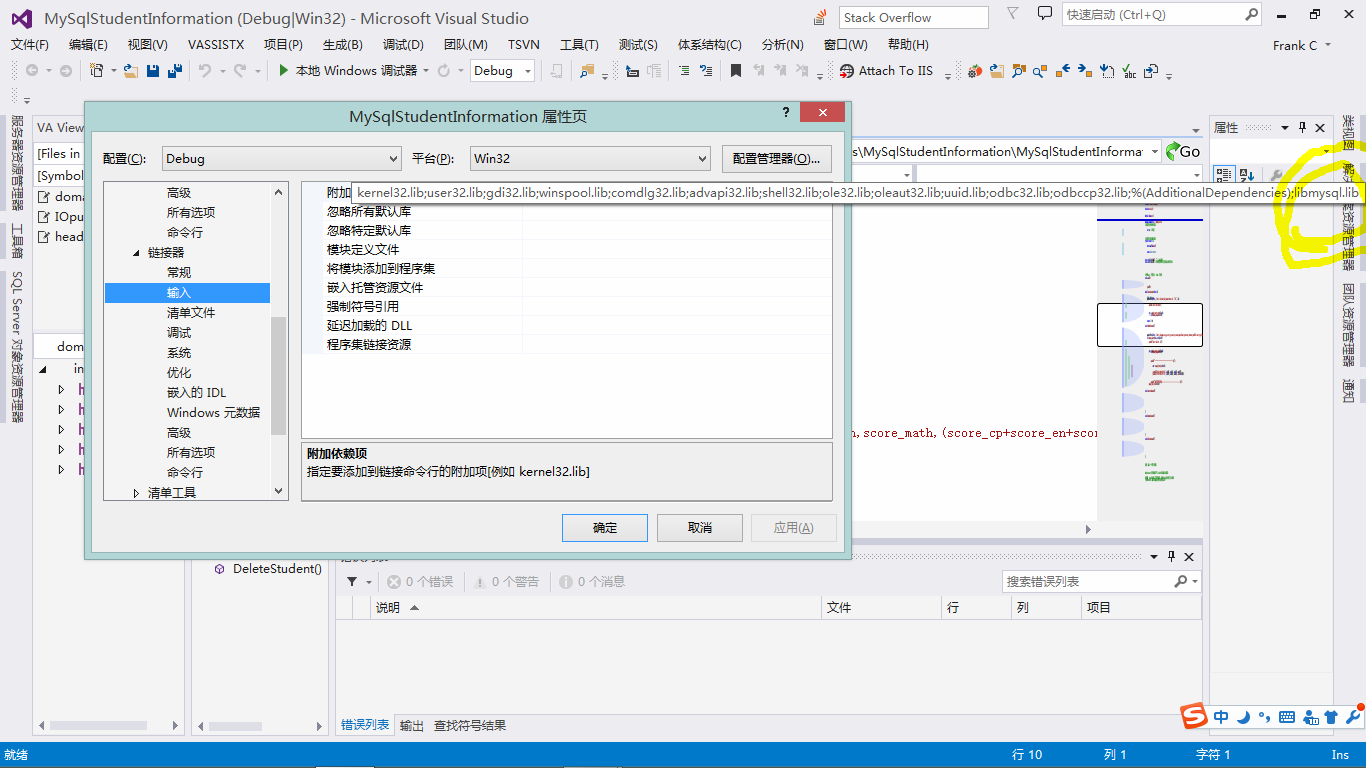The width and height of the screenshot is (1366, 768).
Task: Click the Undo arrow in toolbar
Action: 204,71
